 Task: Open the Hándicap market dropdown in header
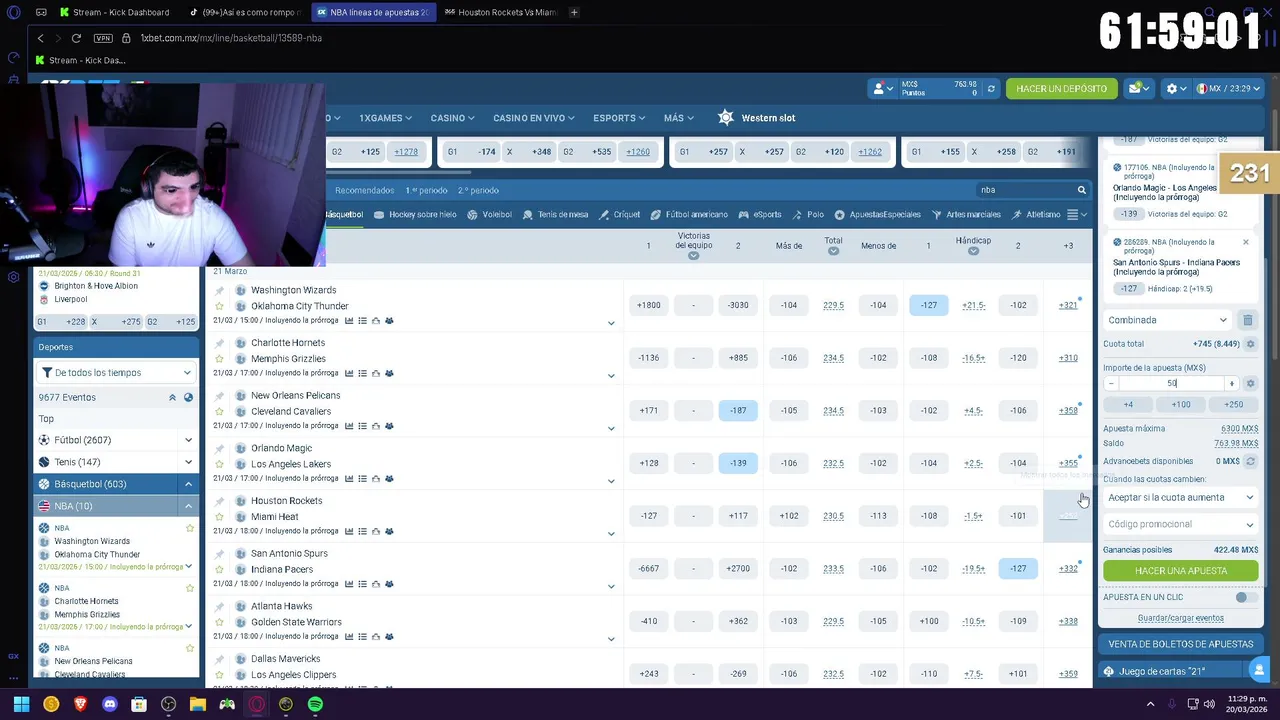(x=973, y=251)
